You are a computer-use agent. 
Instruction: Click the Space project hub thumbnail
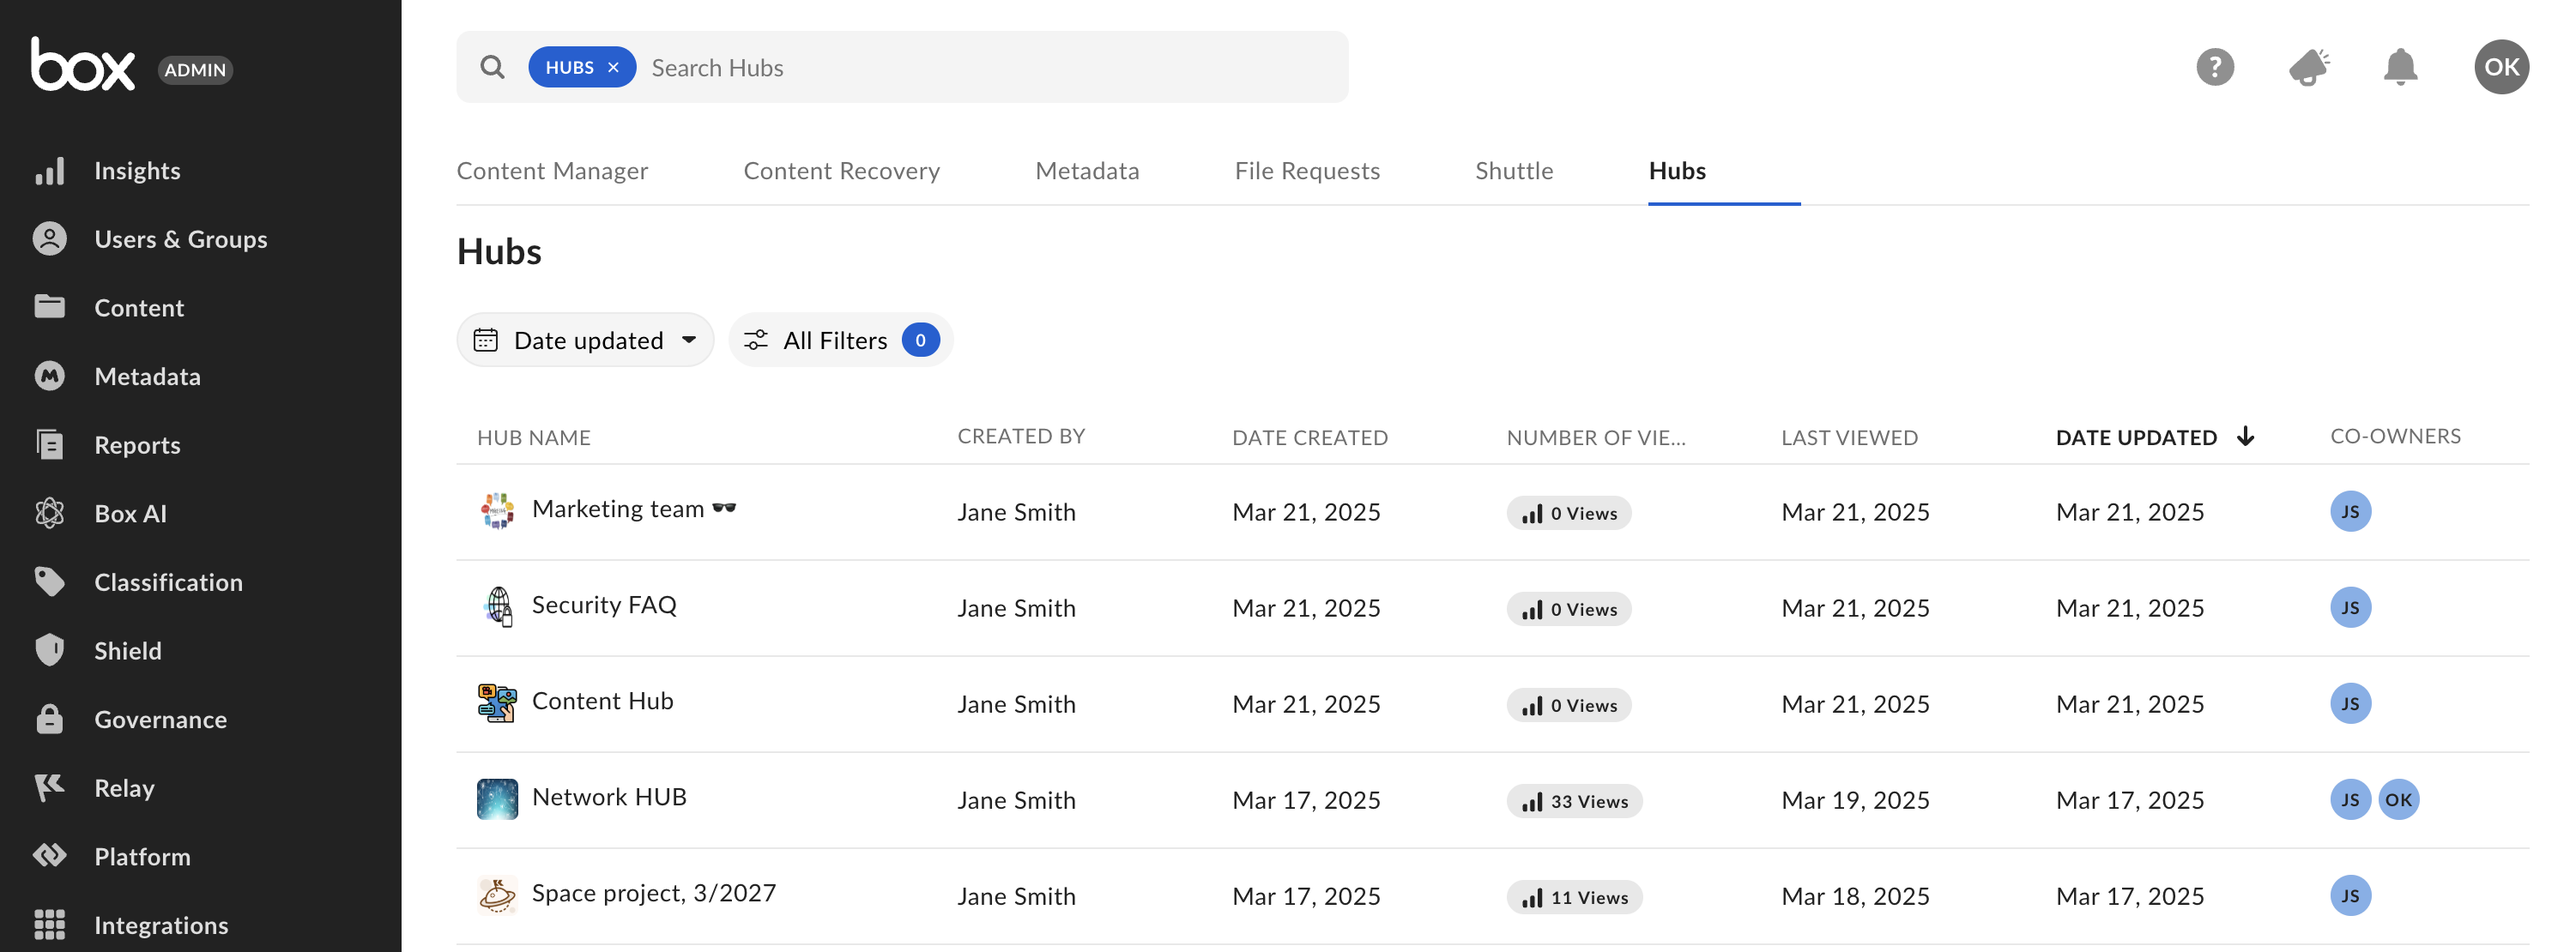tap(497, 895)
